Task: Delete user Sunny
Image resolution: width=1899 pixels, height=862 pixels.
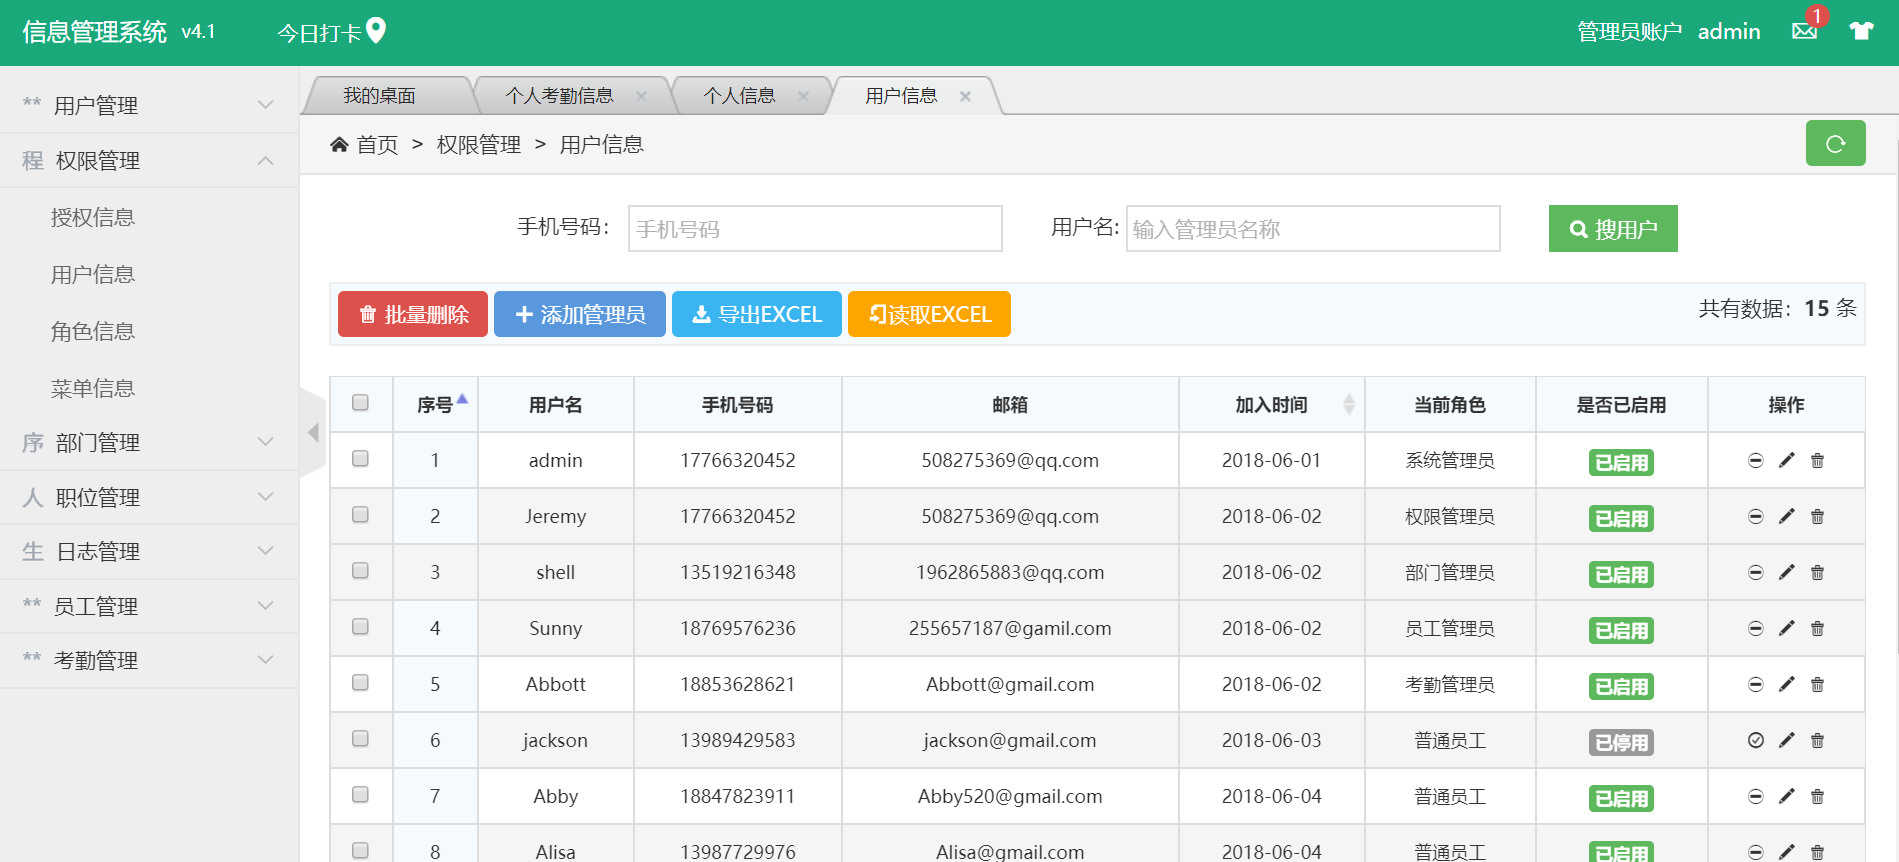Action: [x=1817, y=628]
